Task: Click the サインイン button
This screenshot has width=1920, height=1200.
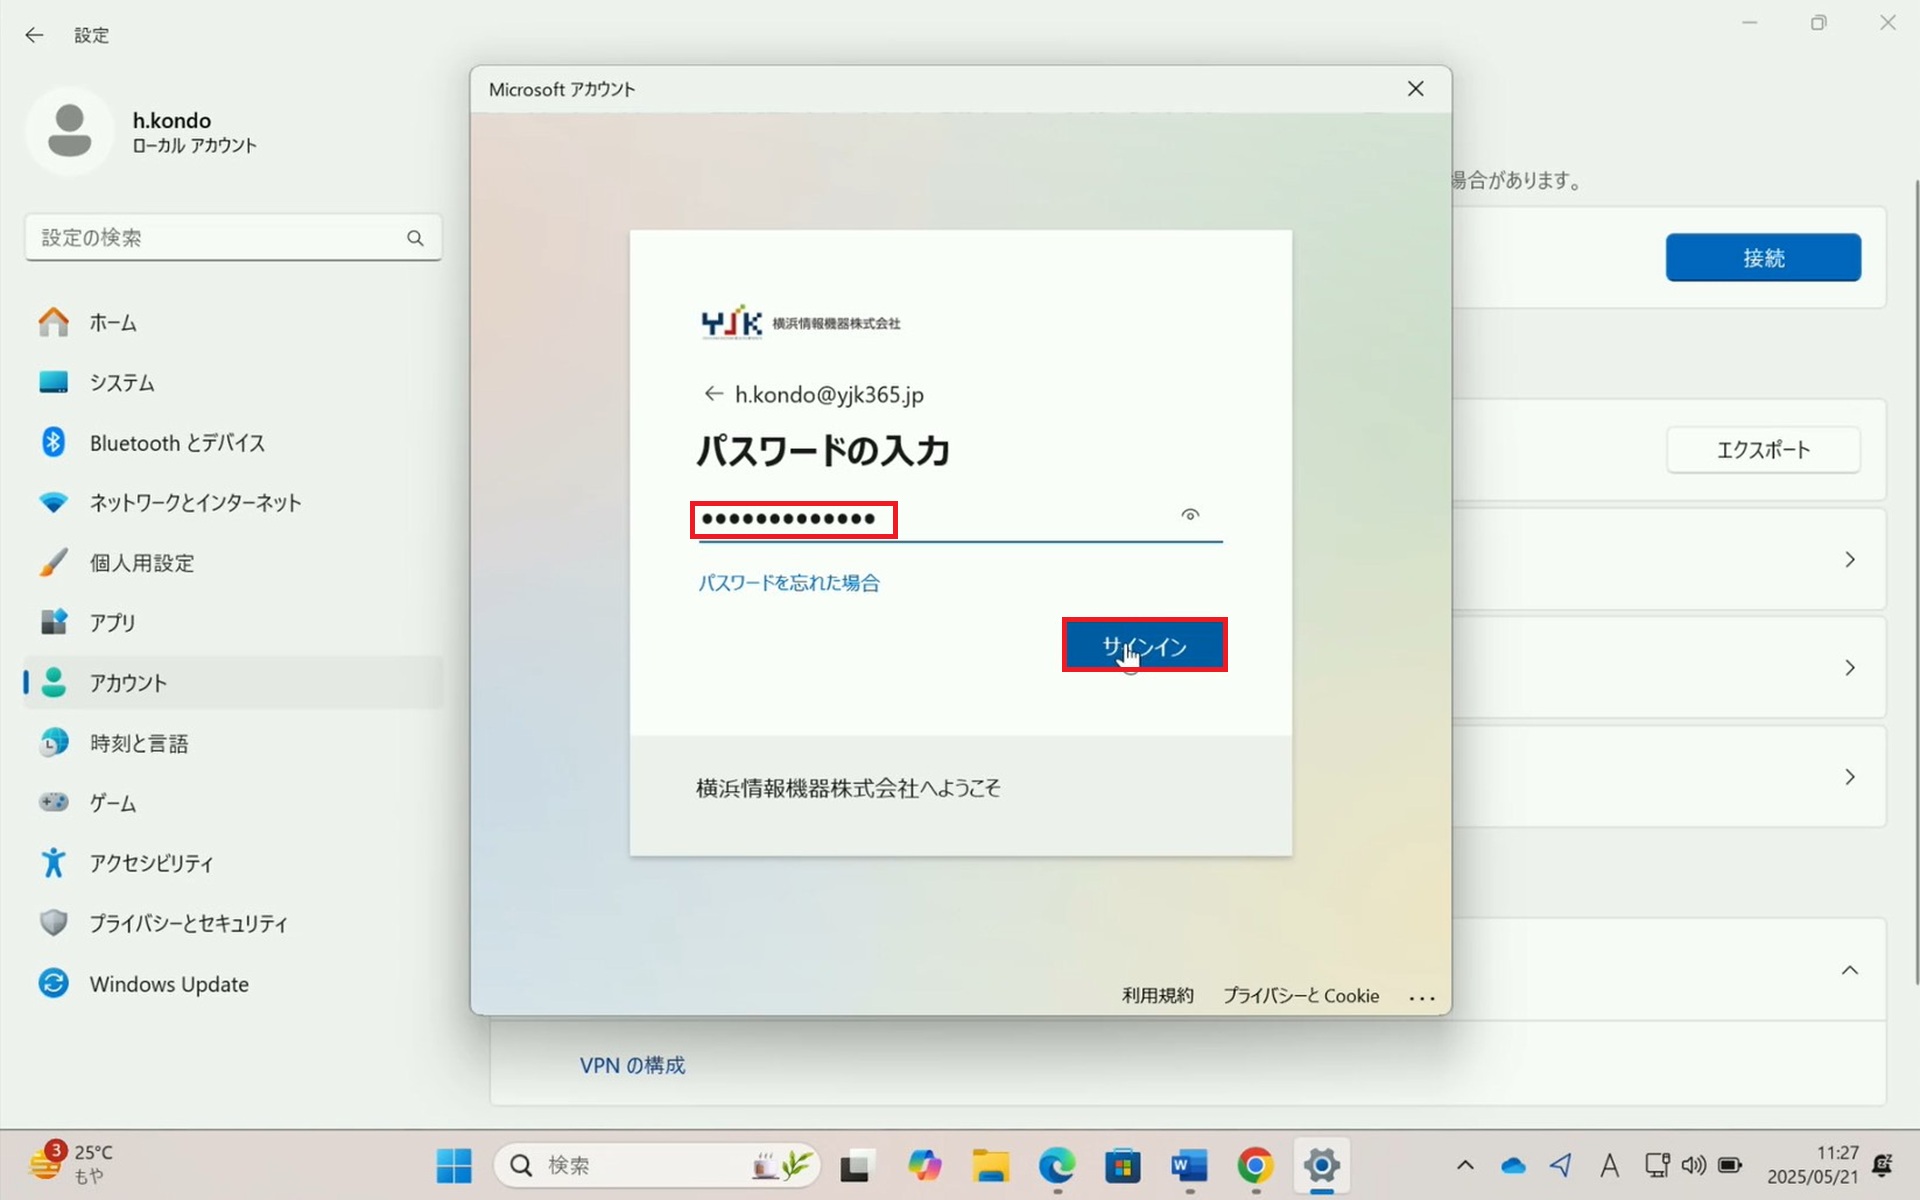Action: [1144, 646]
